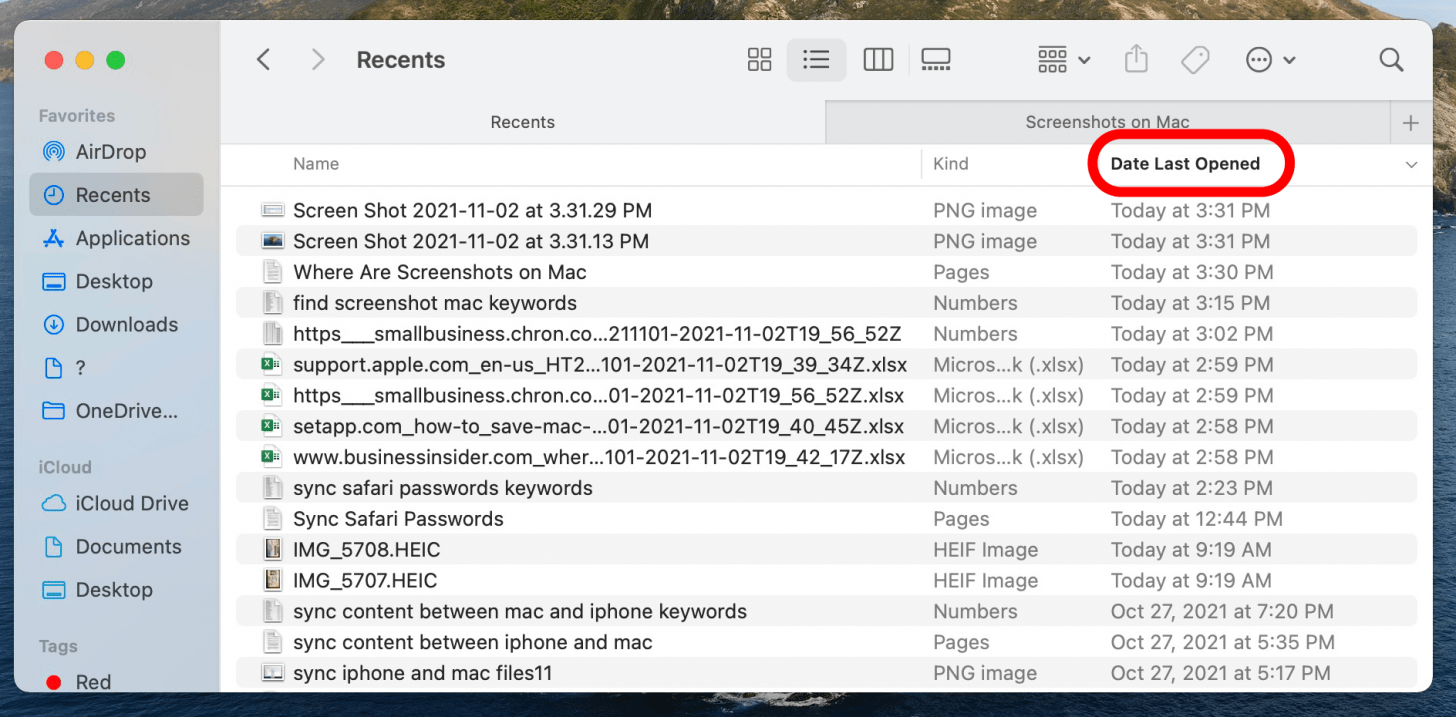The image size is (1456, 717).
Task: Toggle sort direction chevron in header
Action: point(1411,165)
